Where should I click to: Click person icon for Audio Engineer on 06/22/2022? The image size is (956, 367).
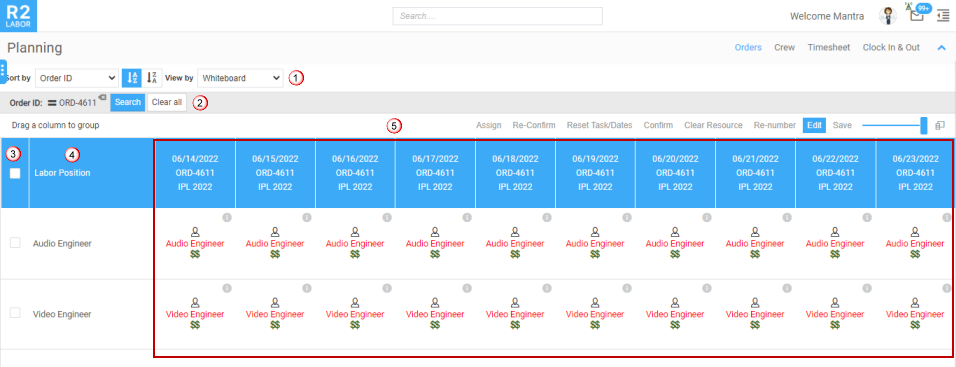[x=835, y=232]
